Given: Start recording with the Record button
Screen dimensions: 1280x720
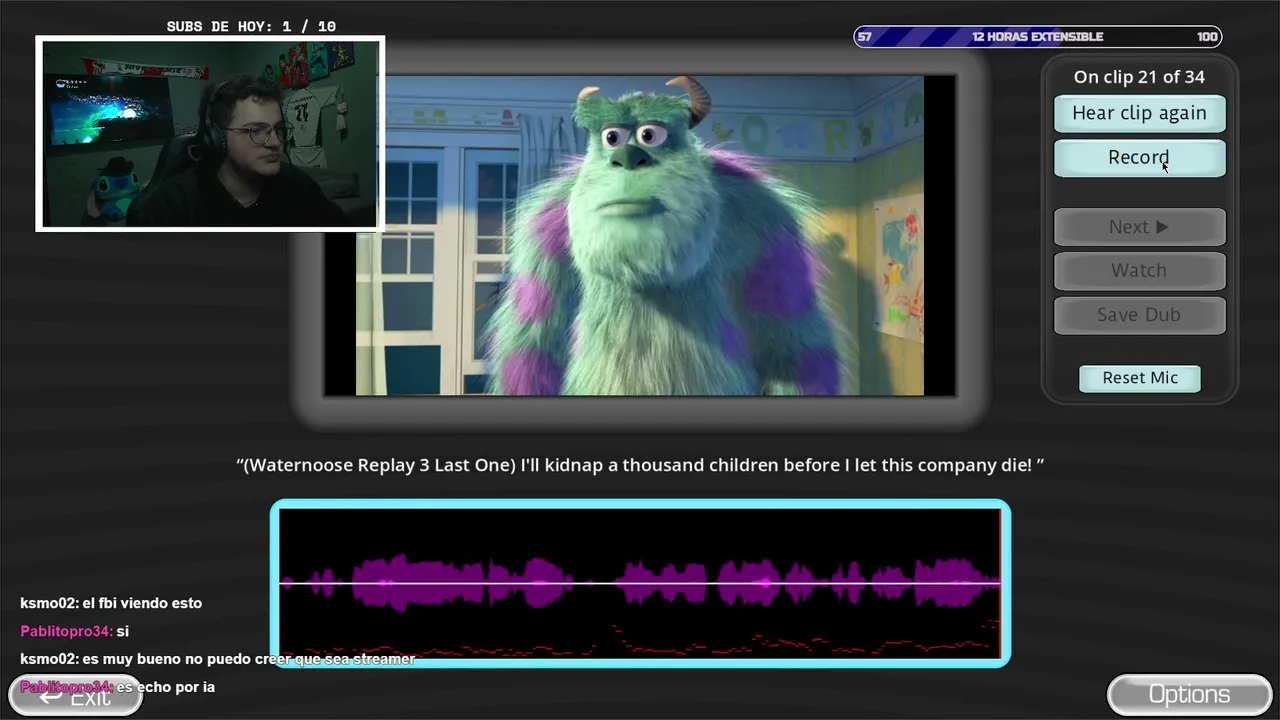Looking at the screenshot, I should 1139,158.
